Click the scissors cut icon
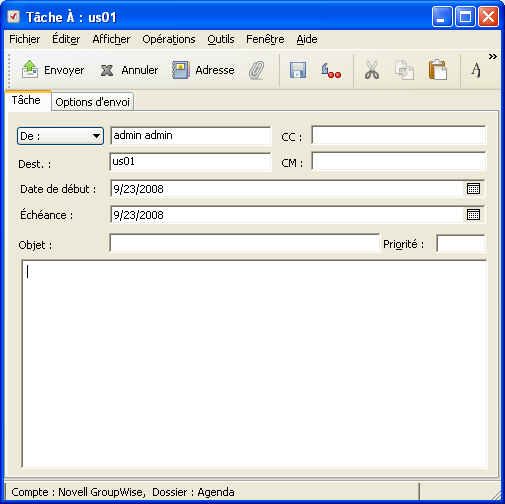Viewport: 505px width, 504px height. 372,70
